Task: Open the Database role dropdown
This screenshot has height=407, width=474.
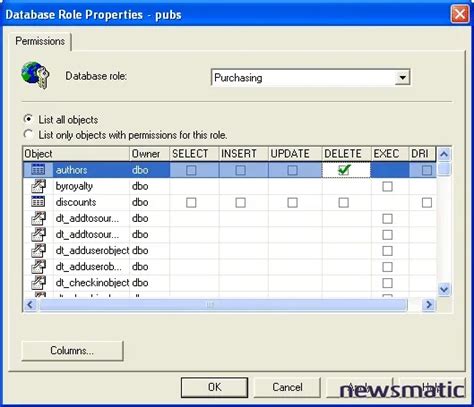Action: (402, 78)
